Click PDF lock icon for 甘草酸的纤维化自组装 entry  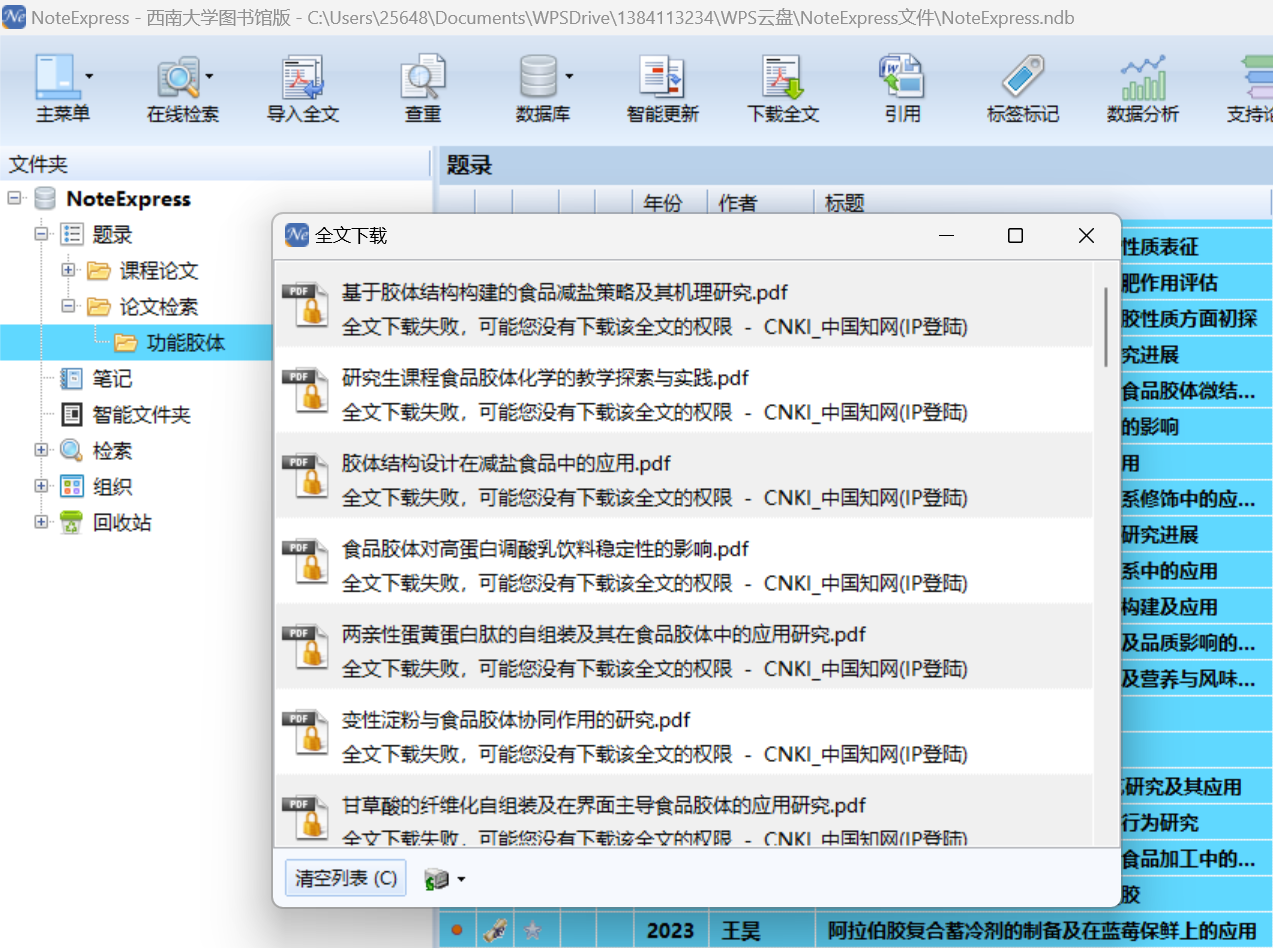(305, 818)
